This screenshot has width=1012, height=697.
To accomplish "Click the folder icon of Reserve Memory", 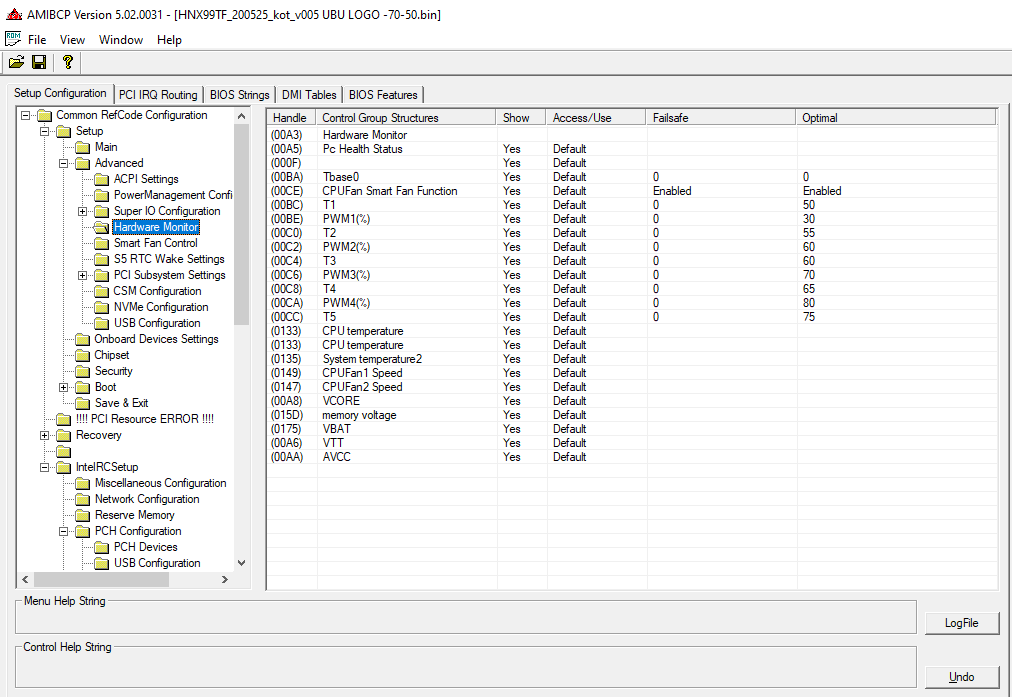I will pyautogui.click(x=82, y=515).
